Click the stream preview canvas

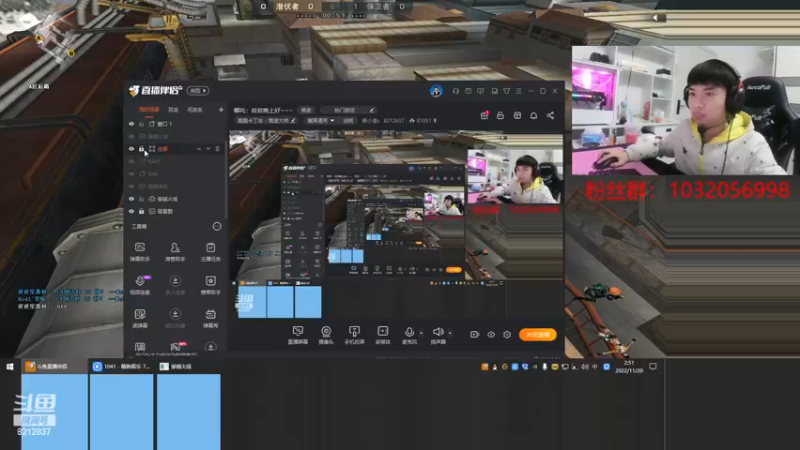396,226
